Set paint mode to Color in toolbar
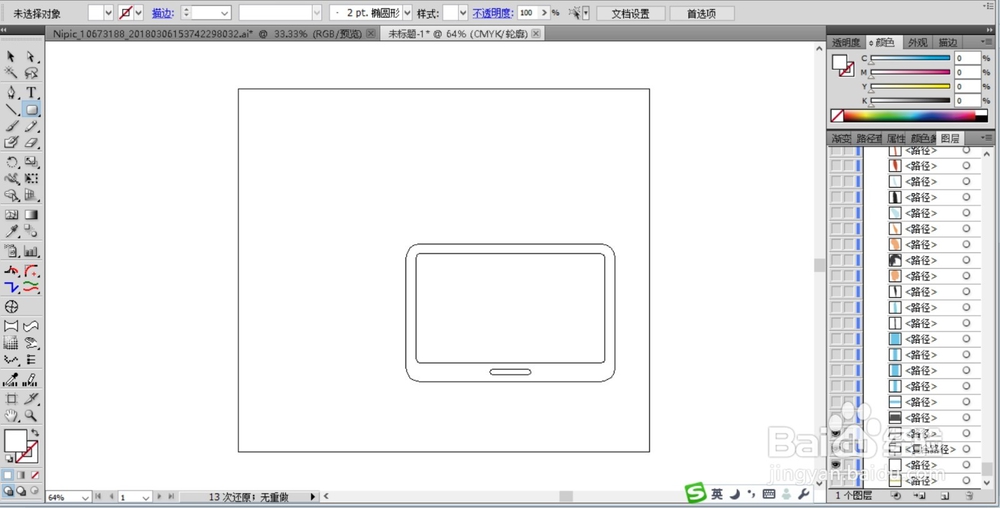This screenshot has height=508, width=1000. (8, 475)
